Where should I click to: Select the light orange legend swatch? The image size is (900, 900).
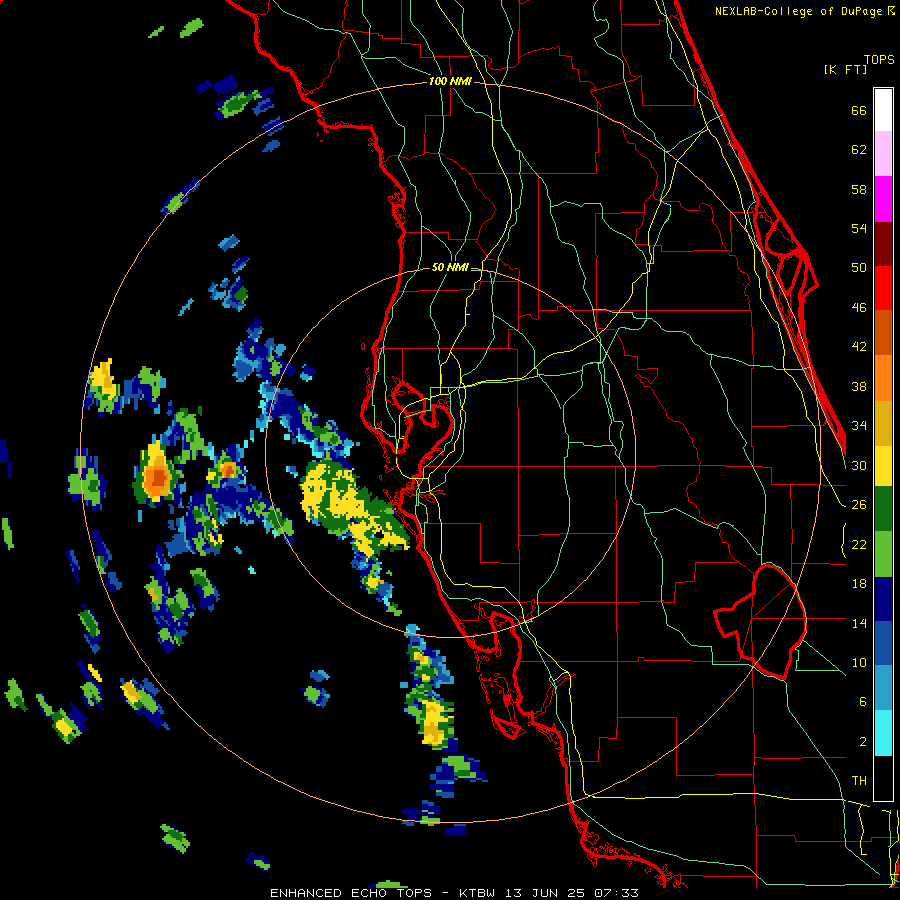click(x=883, y=378)
